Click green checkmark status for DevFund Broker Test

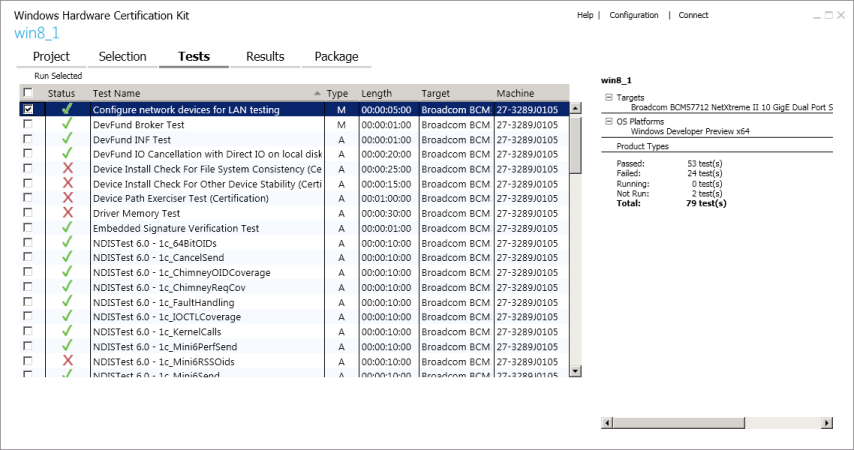point(67,125)
